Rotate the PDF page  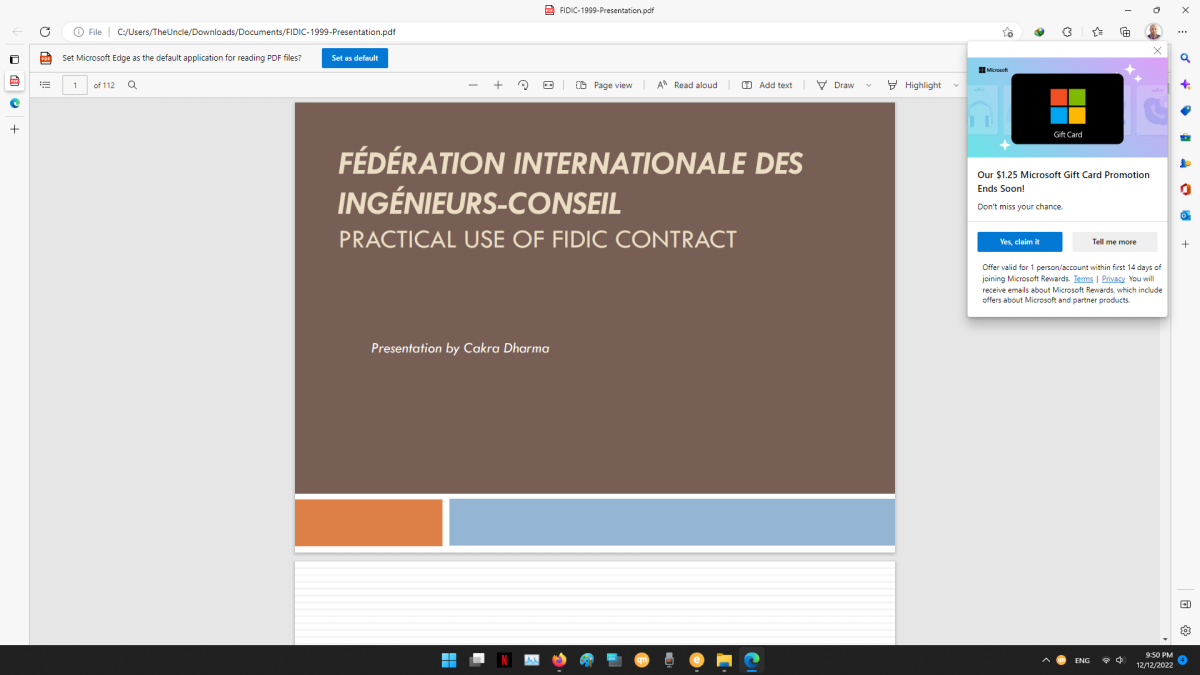523,85
